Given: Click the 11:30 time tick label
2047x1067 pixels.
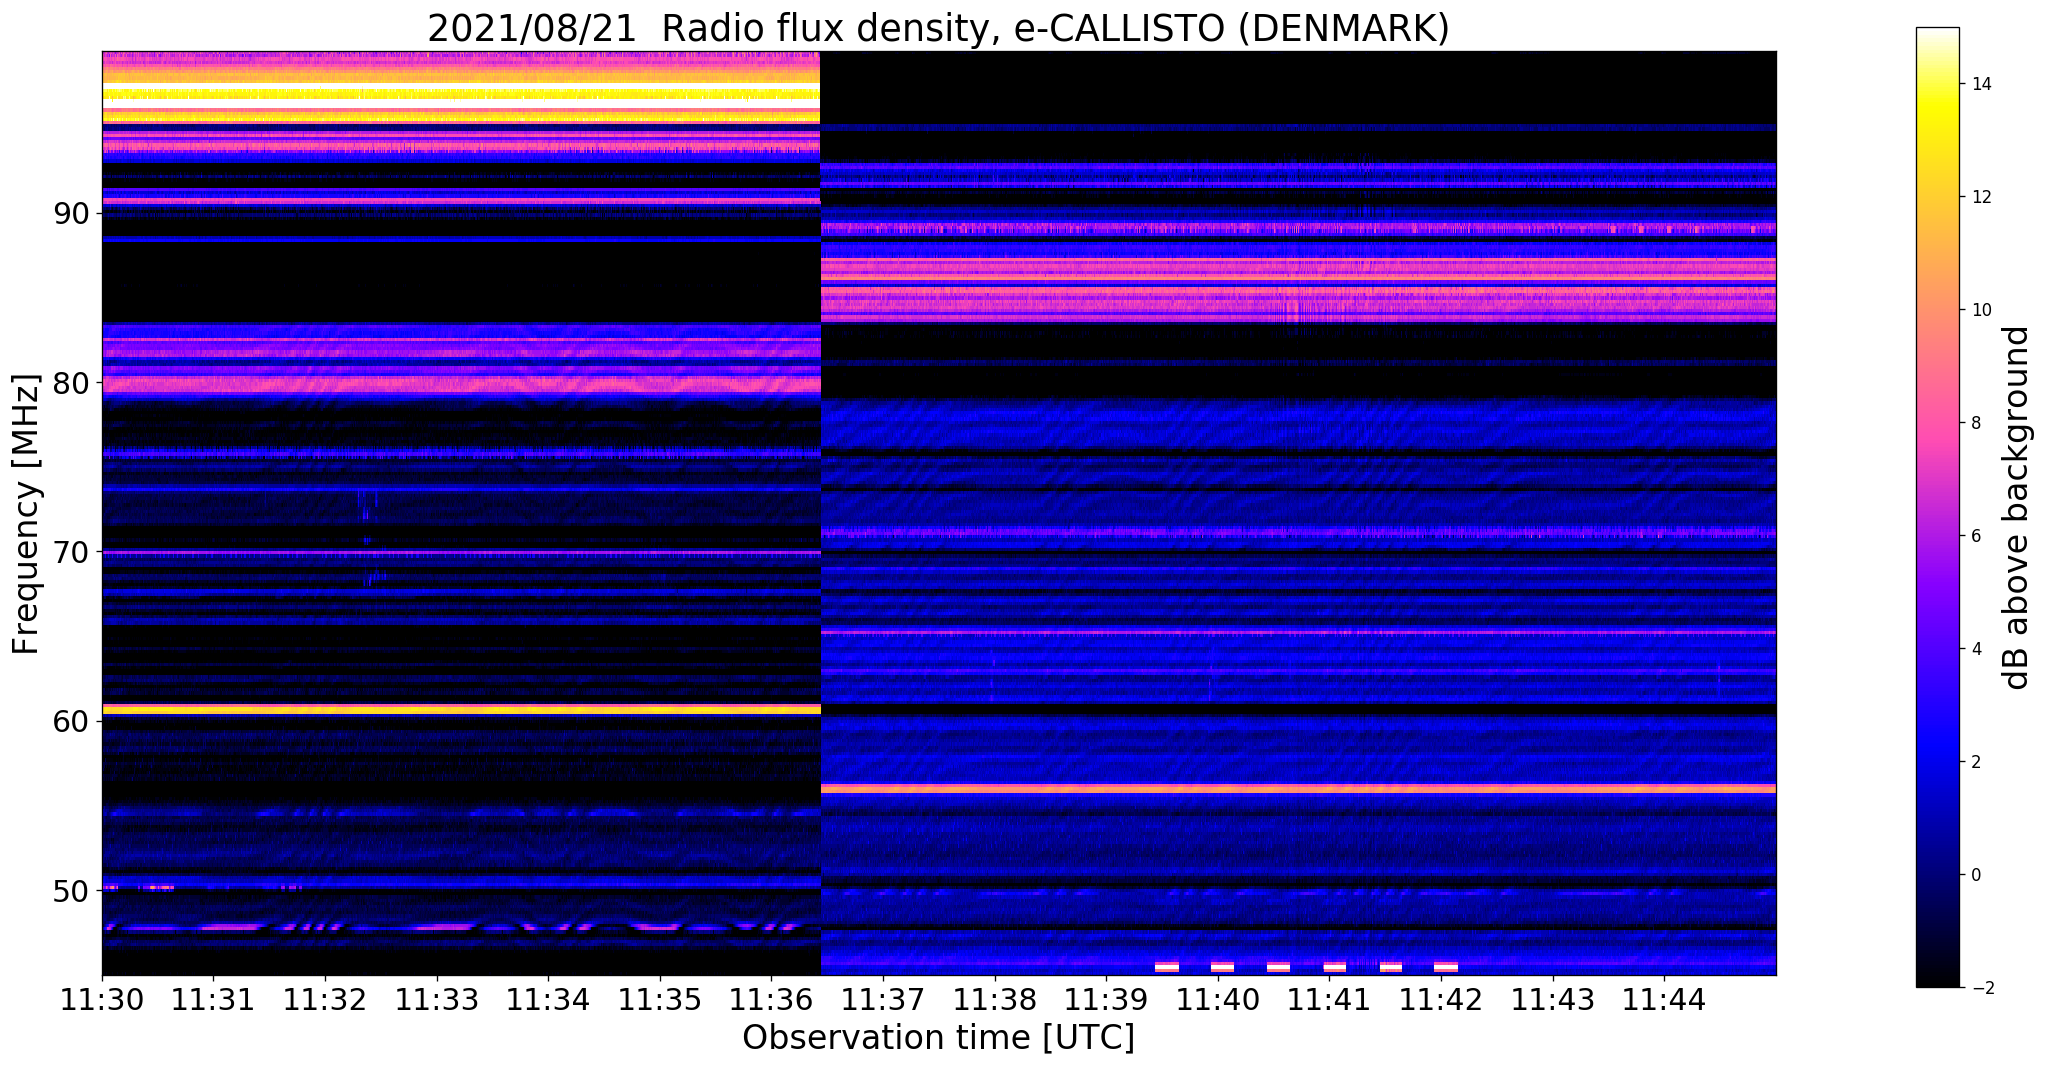Looking at the screenshot, I should click(102, 1000).
